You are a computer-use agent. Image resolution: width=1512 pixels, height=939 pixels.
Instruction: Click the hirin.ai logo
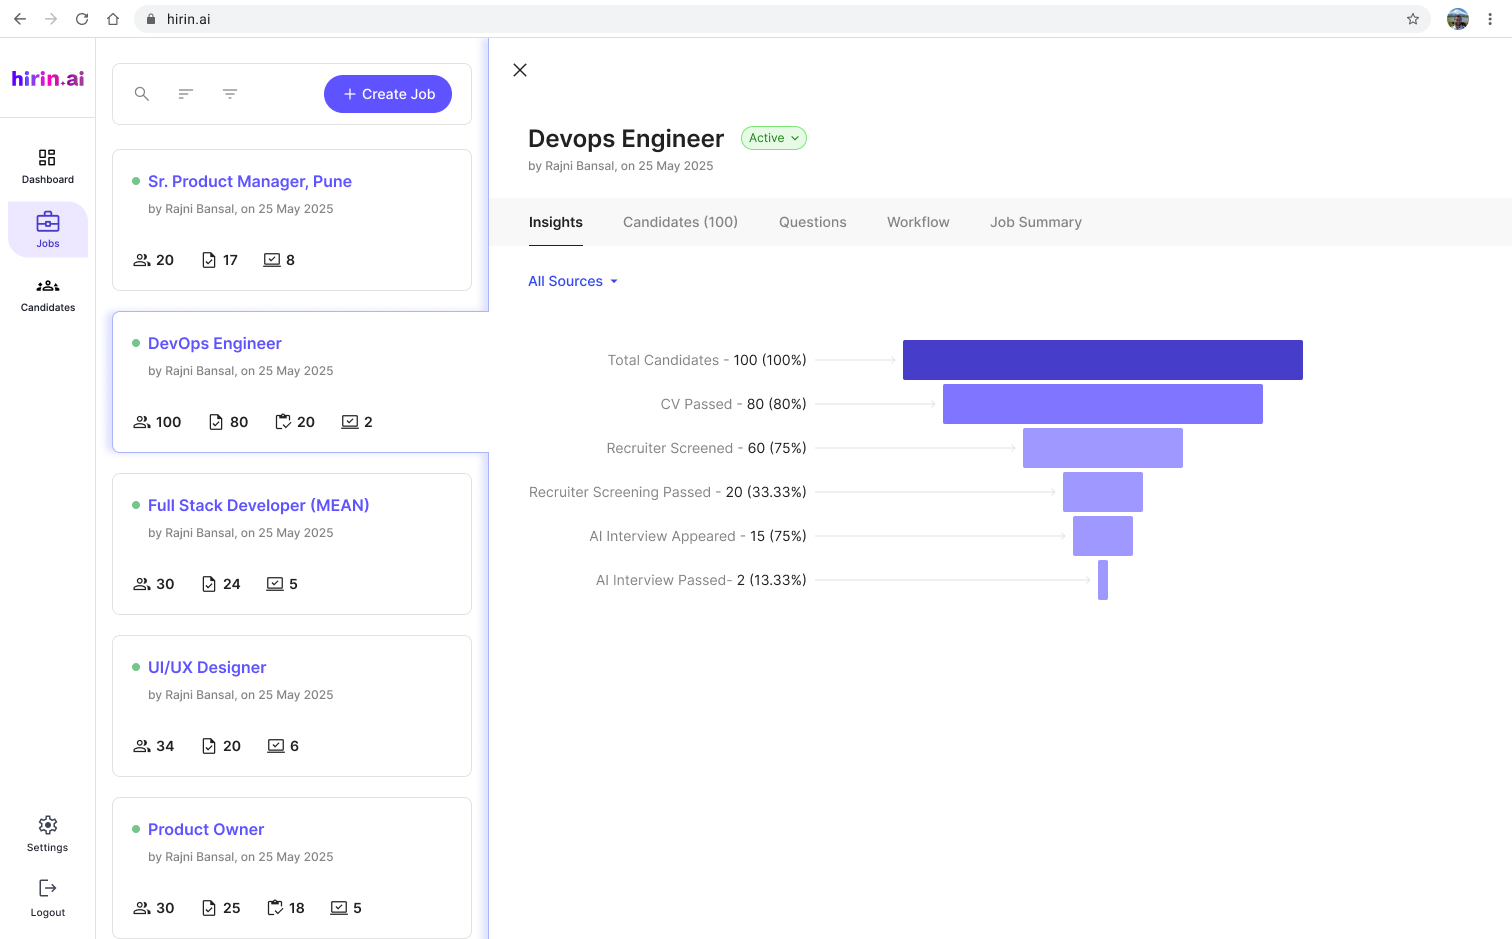tap(48, 78)
